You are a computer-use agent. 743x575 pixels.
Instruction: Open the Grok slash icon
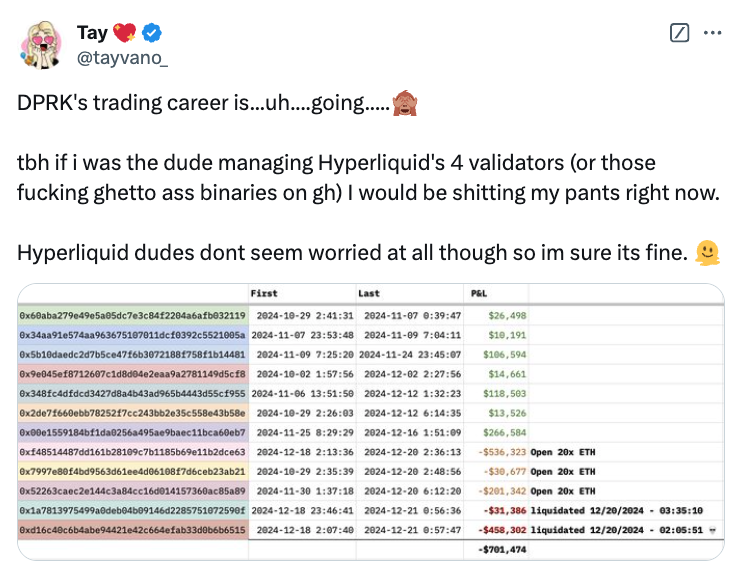click(679, 33)
